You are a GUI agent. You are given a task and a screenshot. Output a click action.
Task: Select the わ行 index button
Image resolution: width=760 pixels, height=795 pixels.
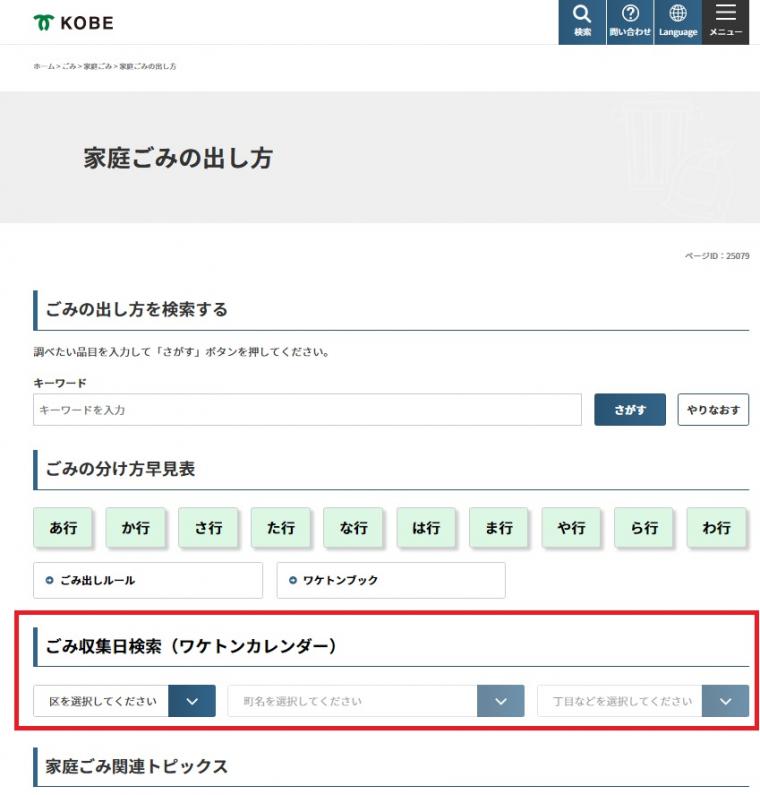coord(716,528)
